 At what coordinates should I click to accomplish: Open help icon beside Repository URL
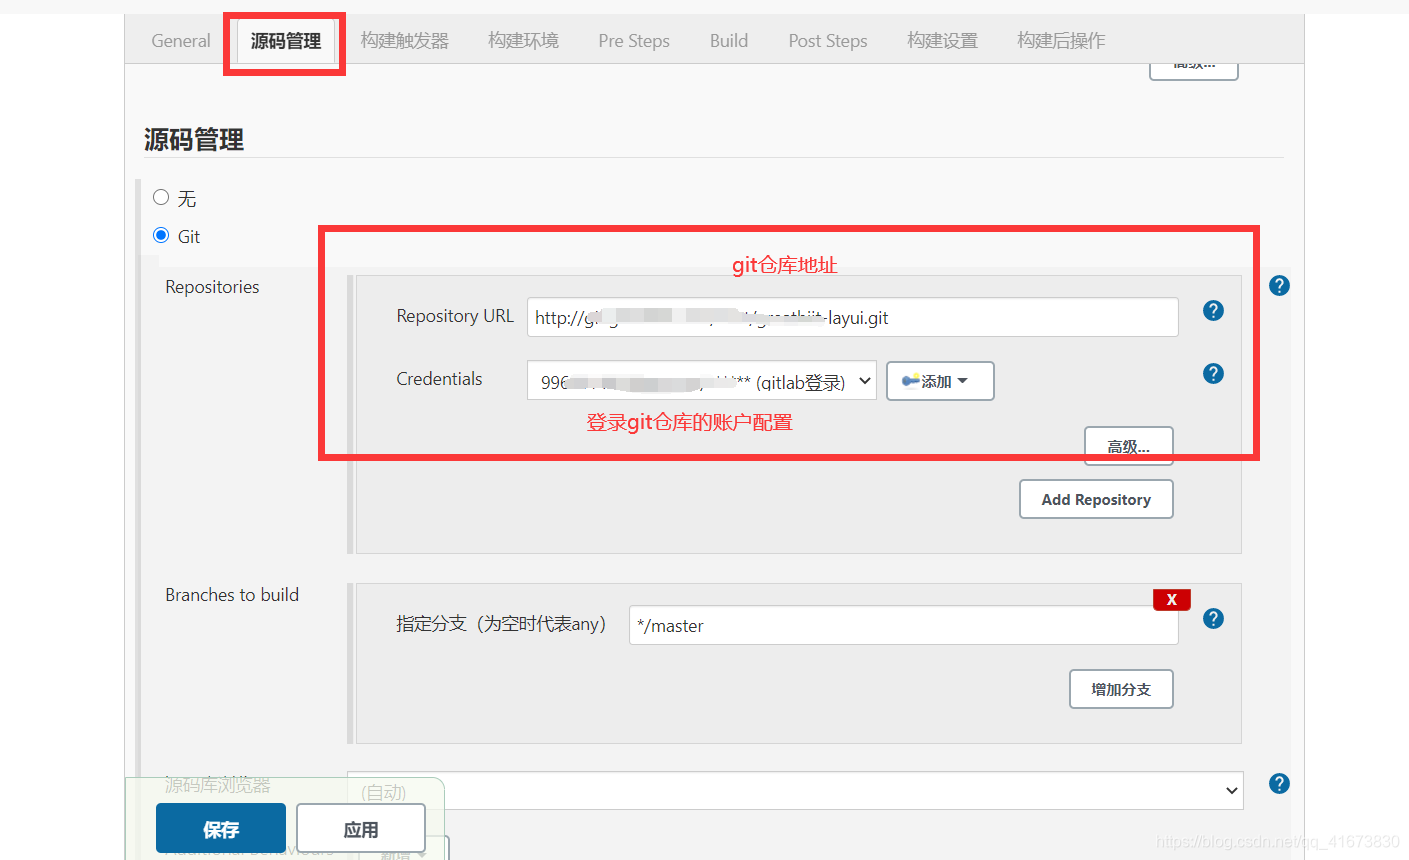pos(1213,311)
